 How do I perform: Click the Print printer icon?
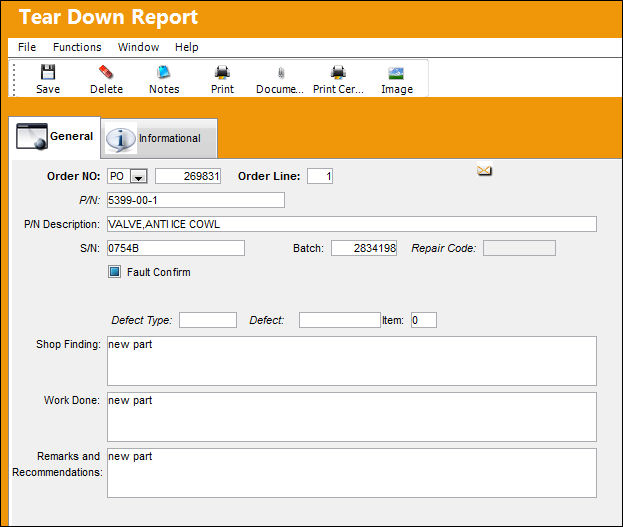222,72
